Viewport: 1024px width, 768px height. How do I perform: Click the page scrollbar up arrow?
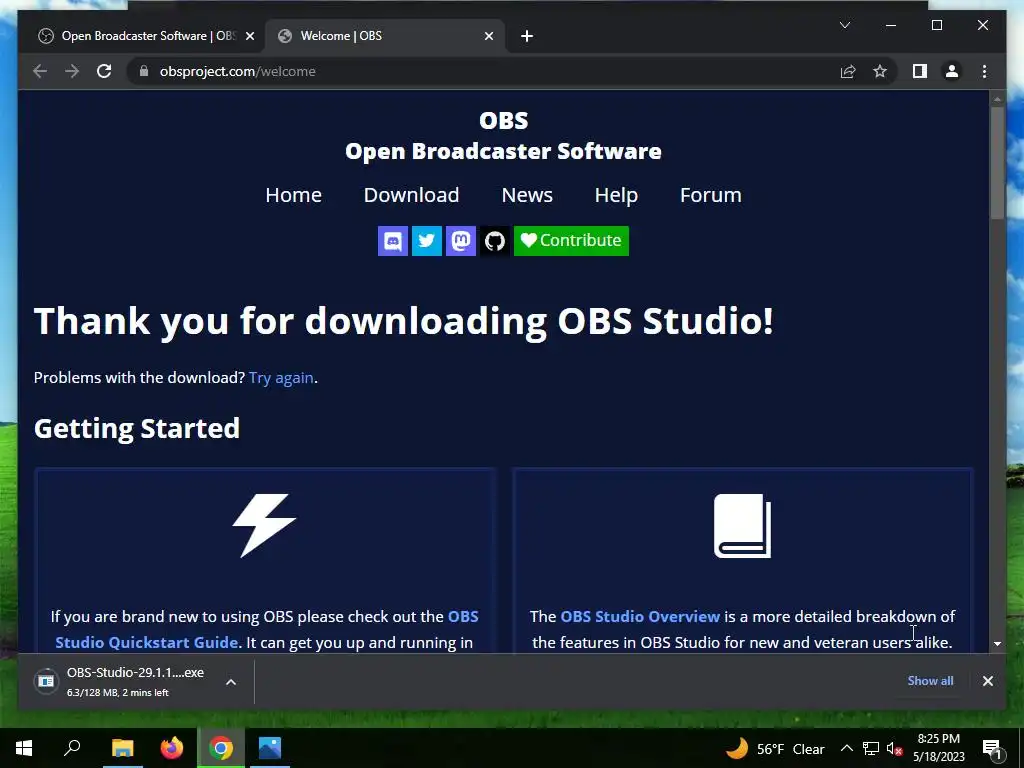click(x=997, y=99)
